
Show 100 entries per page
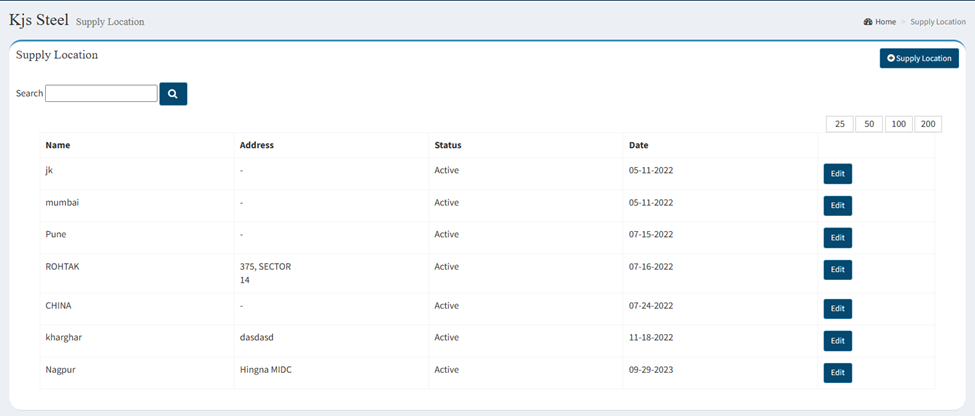[899, 124]
